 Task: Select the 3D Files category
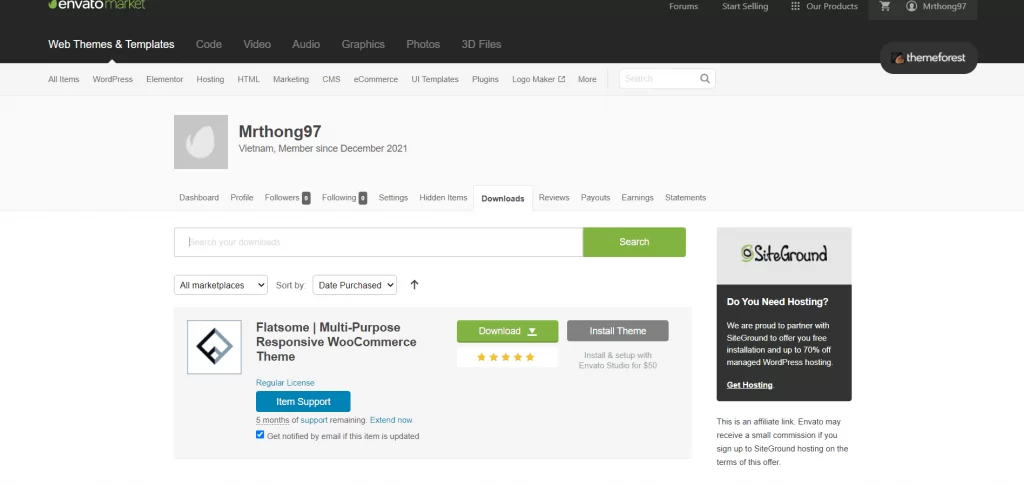point(481,44)
